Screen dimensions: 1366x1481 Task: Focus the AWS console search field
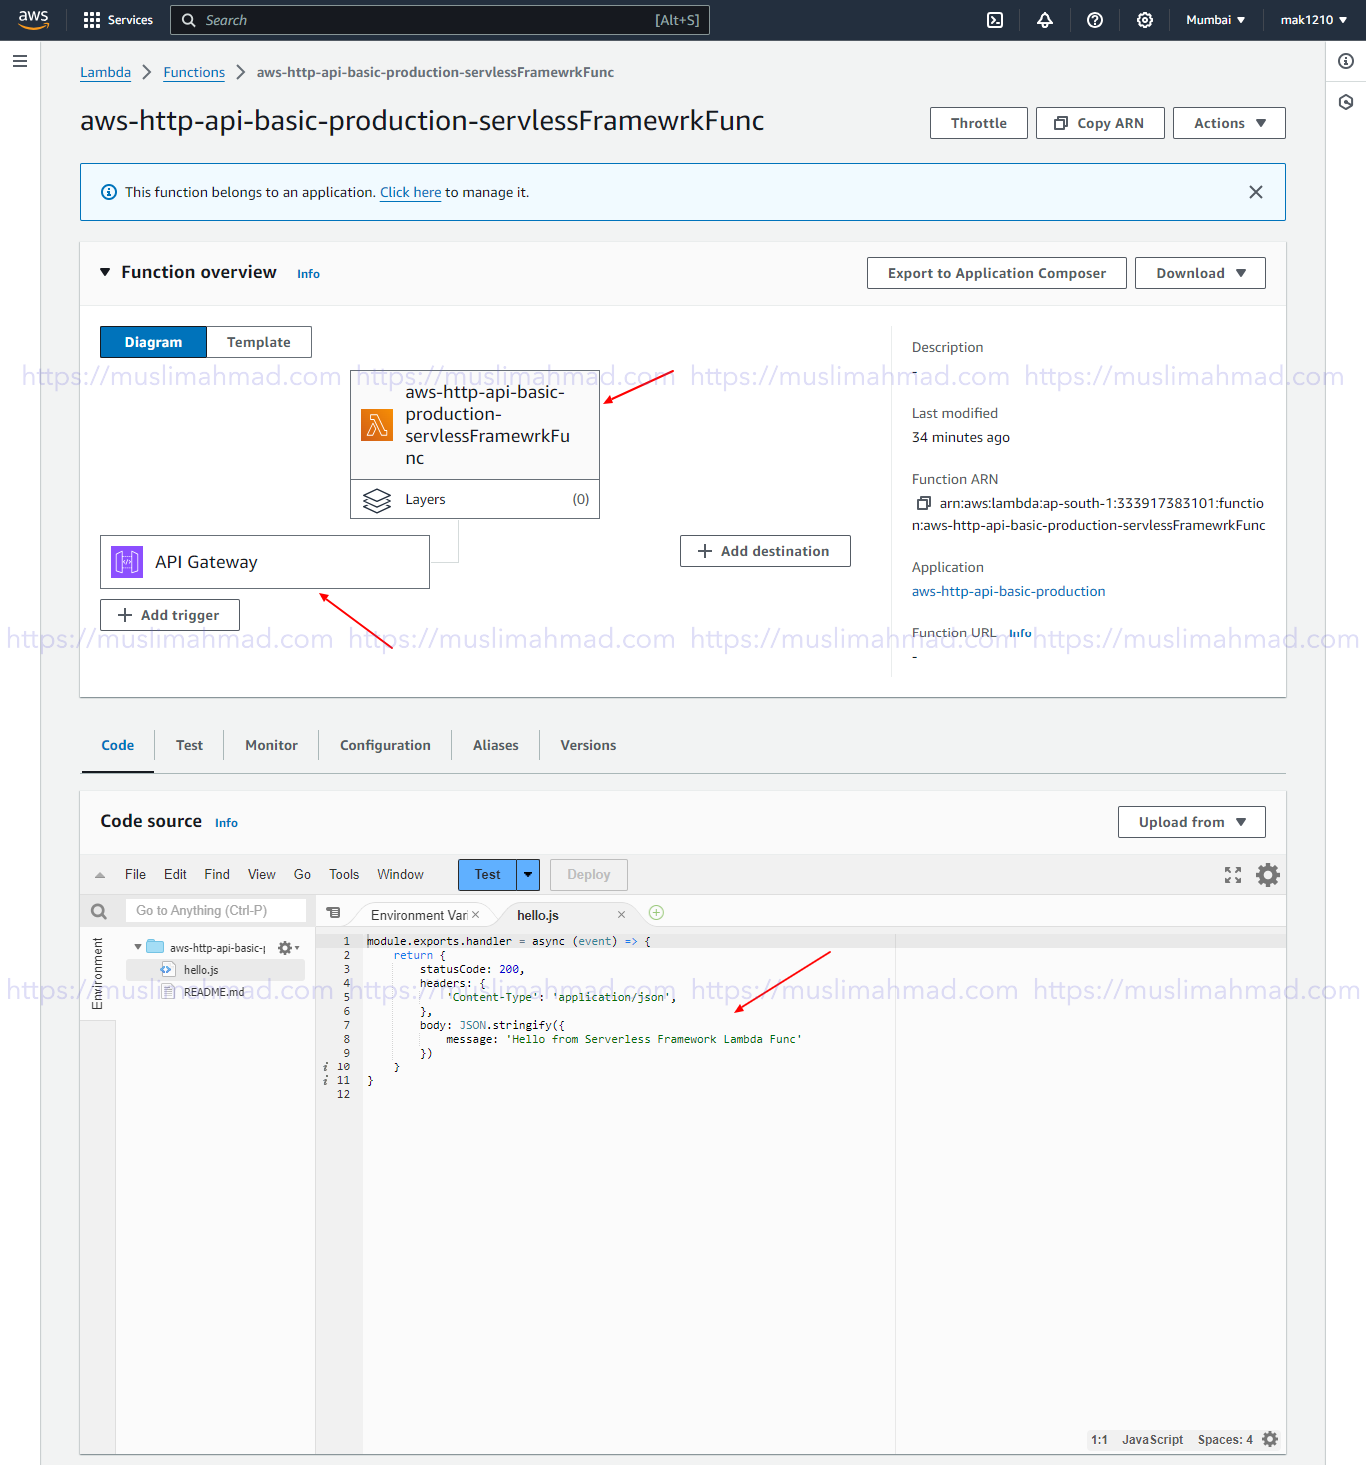(440, 20)
